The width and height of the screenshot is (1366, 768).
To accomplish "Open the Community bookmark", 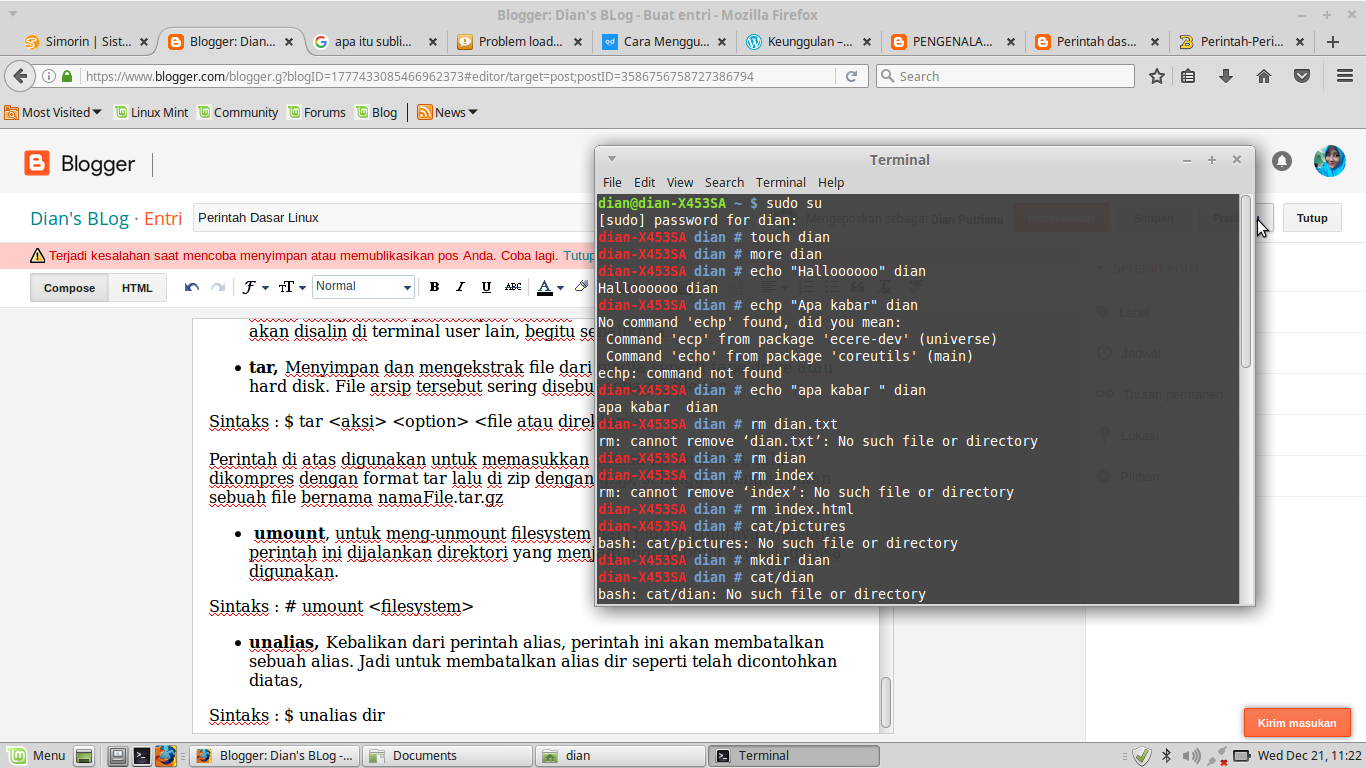I will (x=238, y=112).
